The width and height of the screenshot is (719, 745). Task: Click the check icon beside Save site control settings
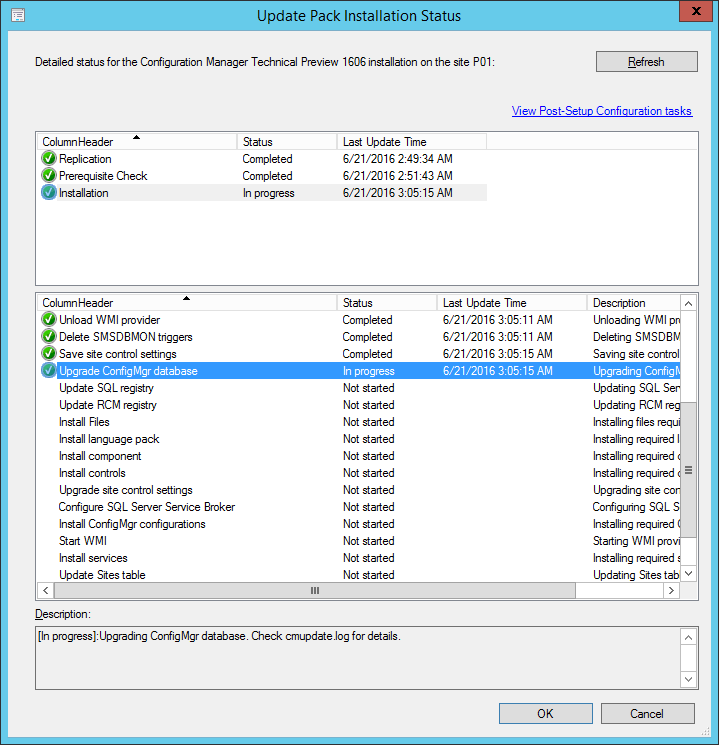(x=48, y=353)
